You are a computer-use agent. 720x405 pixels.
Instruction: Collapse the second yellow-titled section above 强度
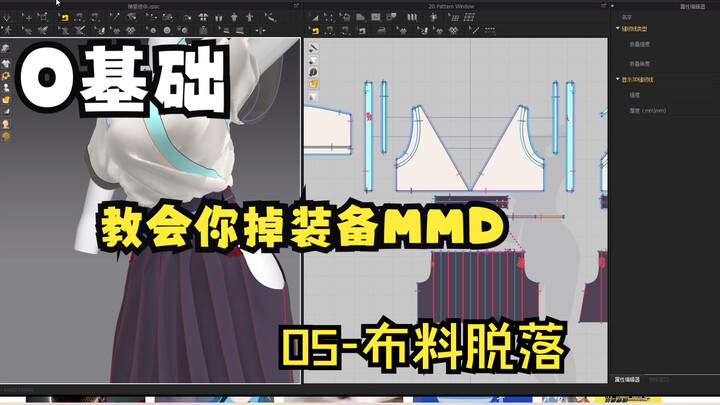coord(618,79)
